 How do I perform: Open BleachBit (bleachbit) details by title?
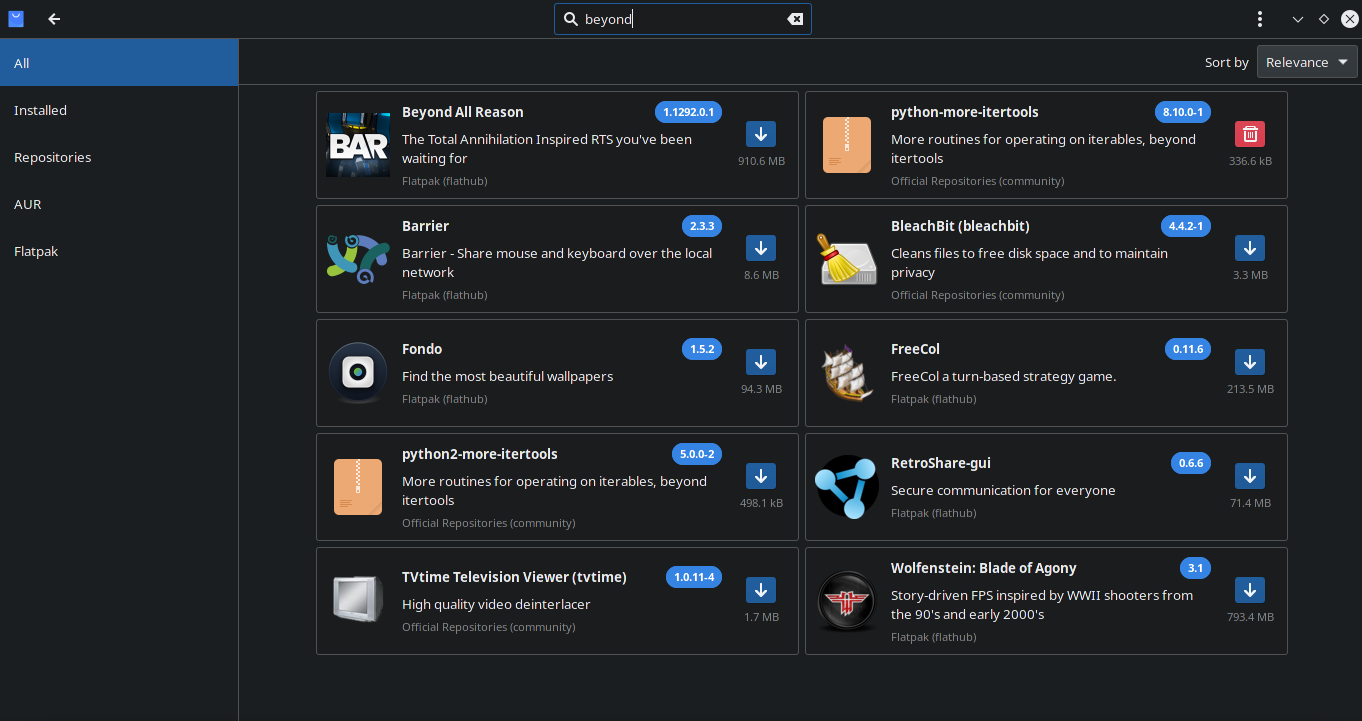click(960, 226)
